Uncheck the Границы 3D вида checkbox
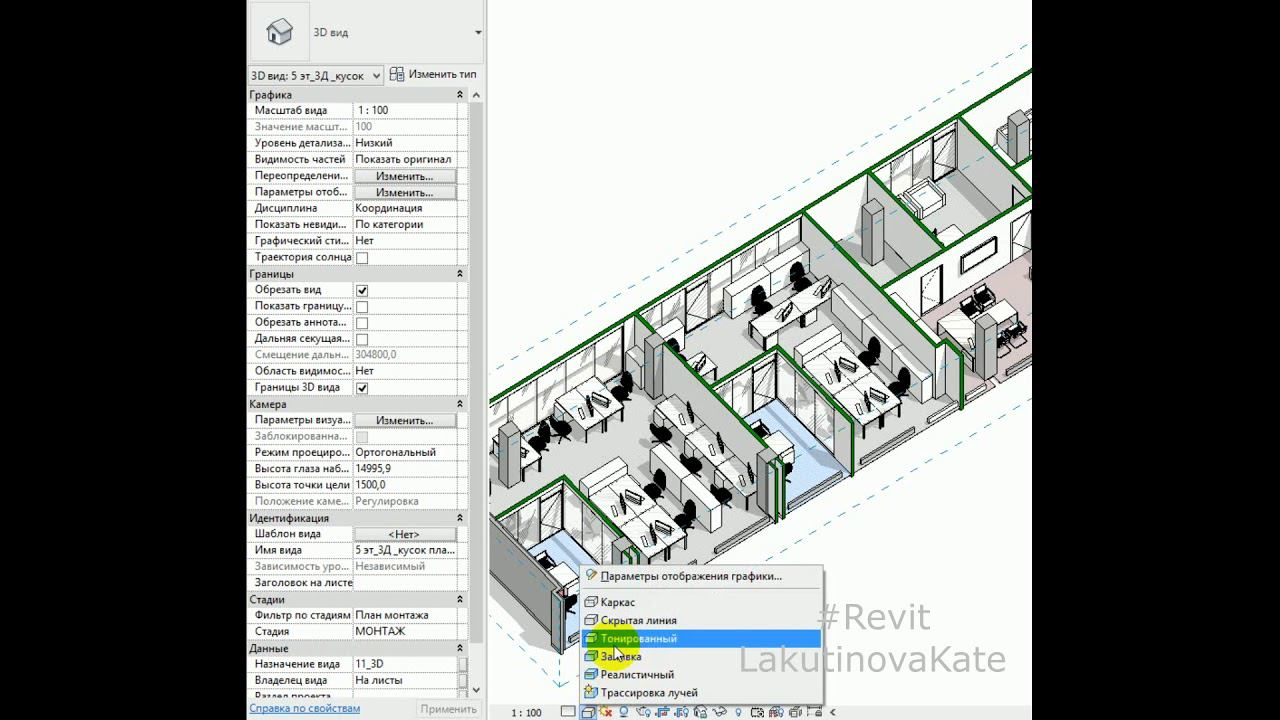This screenshot has width=1280, height=720. pos(362,388)
